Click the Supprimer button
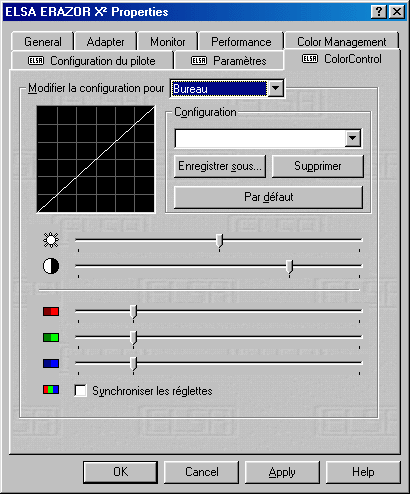 coord(318,166)
